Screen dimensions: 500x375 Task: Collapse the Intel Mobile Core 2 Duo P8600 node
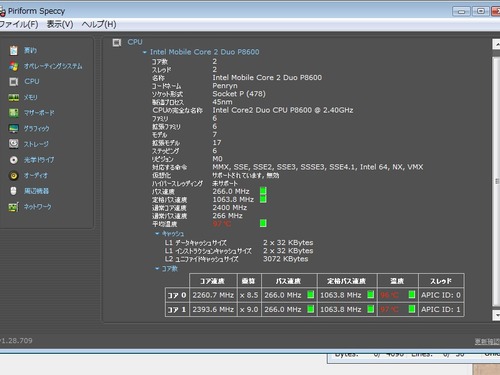[x=145, y=52]
